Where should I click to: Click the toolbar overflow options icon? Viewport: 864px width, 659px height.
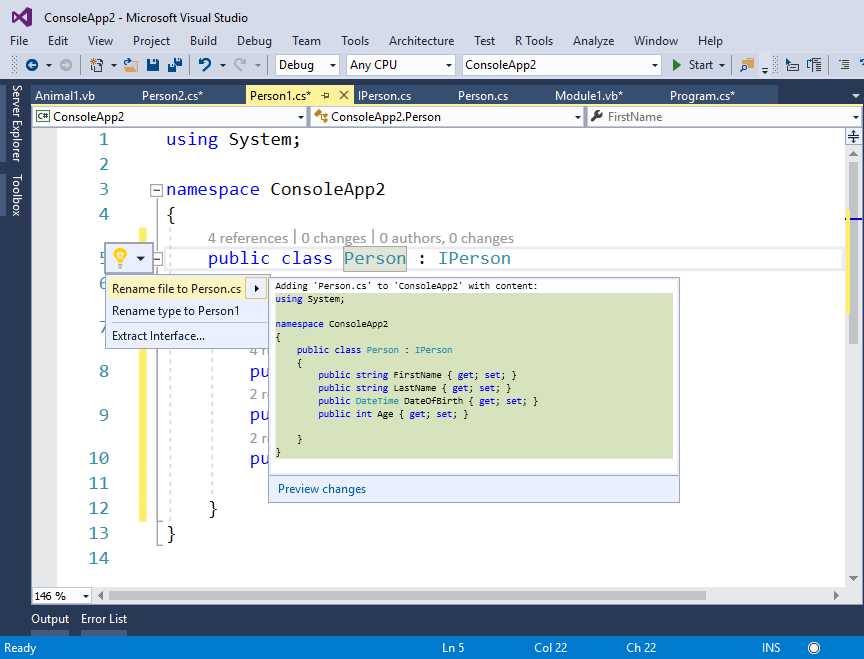[765, 69]
